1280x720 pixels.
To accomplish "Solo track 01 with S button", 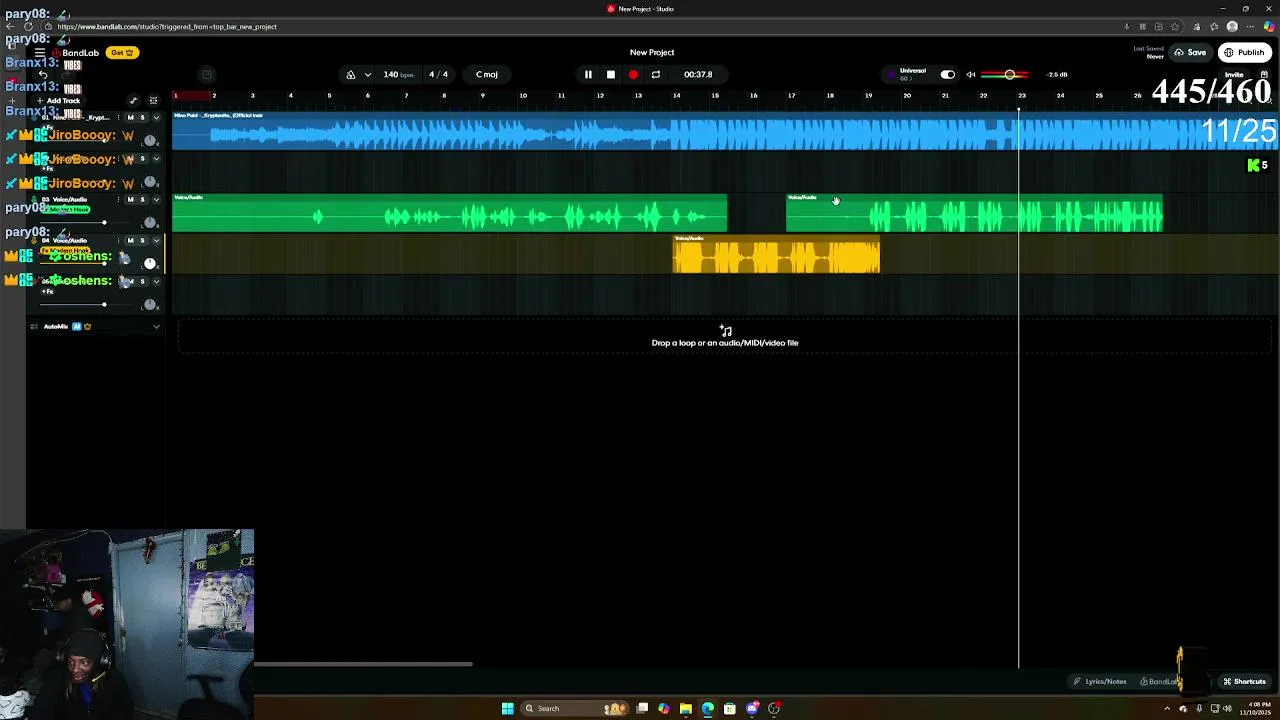I will click(x=142, y=118).
